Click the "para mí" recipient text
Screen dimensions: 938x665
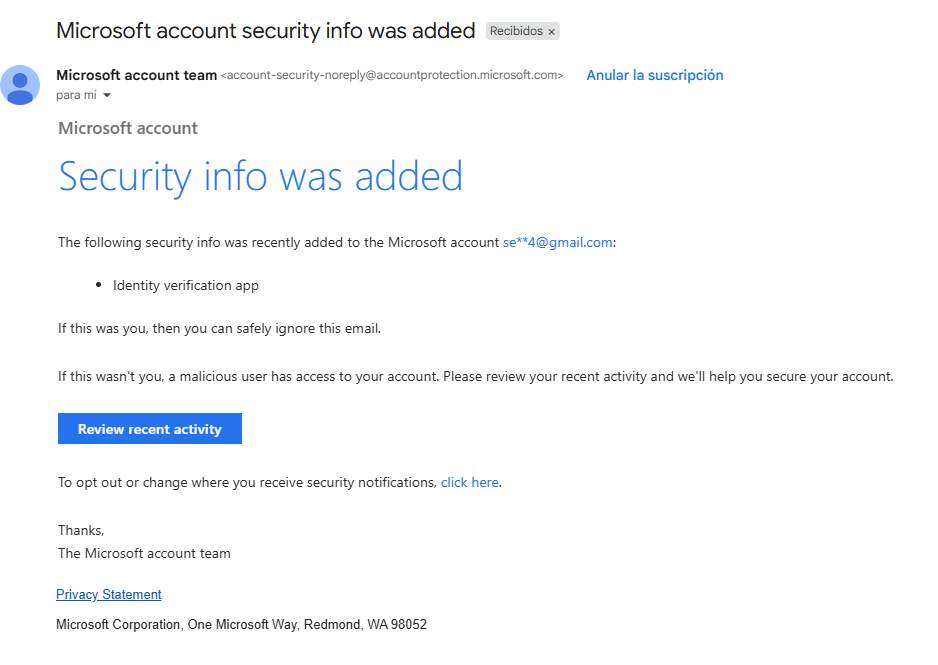click(x=76, y=96)
